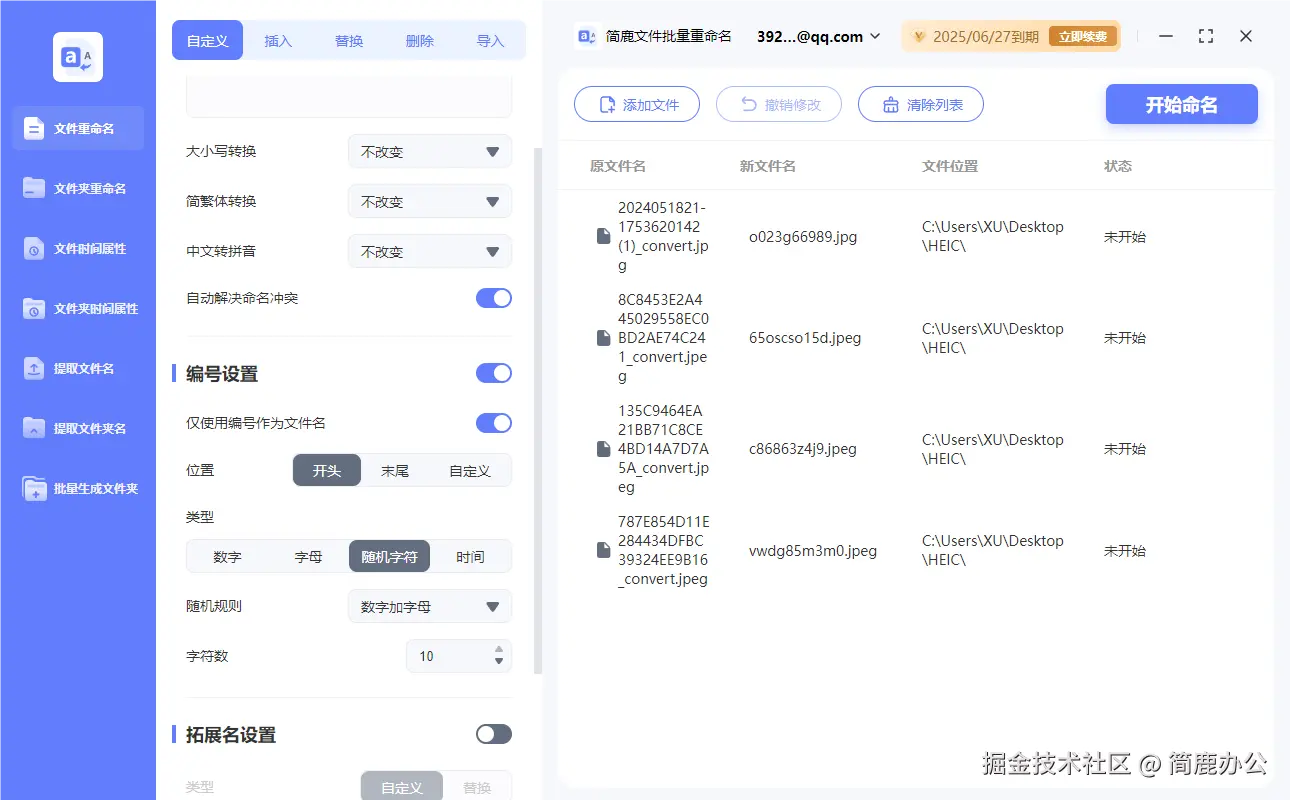1290x800 pixels.
Task: Decrease 字符数 with the down arrow
Action: (499, 662)
